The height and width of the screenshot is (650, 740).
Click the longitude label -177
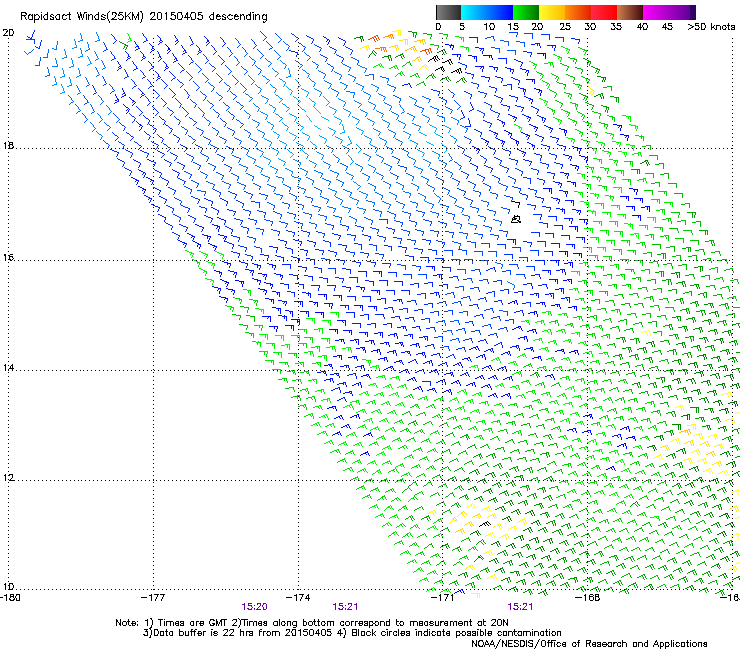click(x=153, y=598)
